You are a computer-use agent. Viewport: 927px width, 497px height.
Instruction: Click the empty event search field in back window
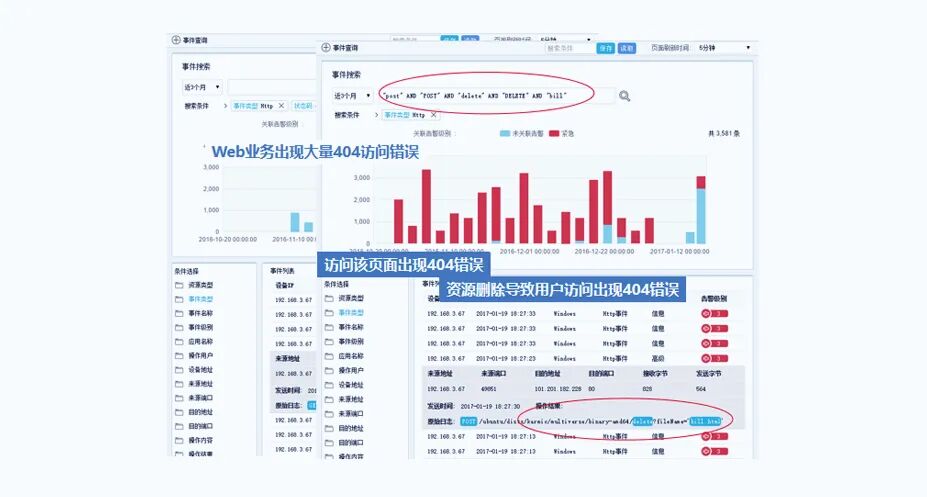coord(272,87)
